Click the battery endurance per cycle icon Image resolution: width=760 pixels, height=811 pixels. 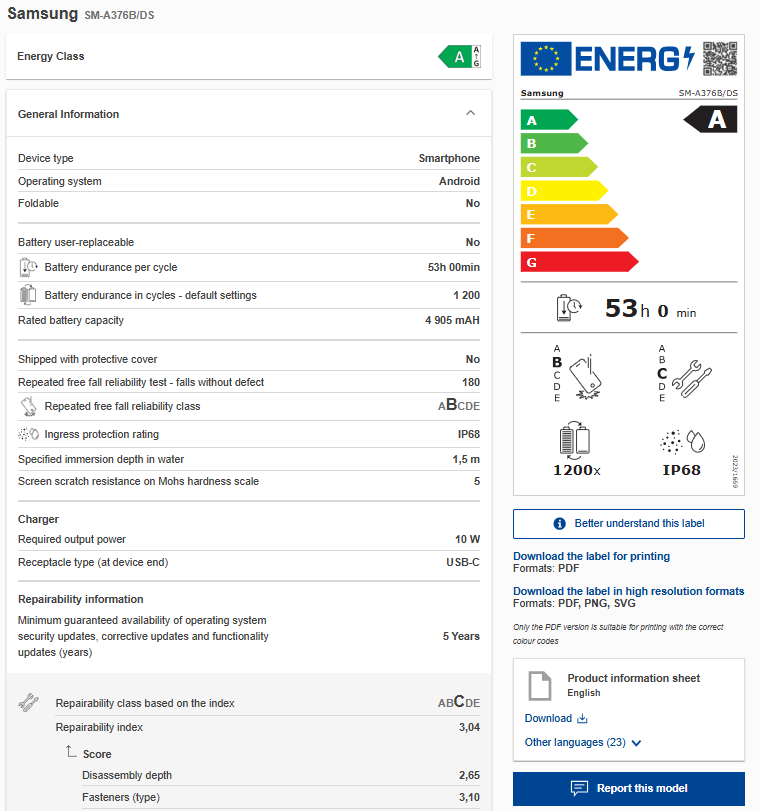pos(28,268)
